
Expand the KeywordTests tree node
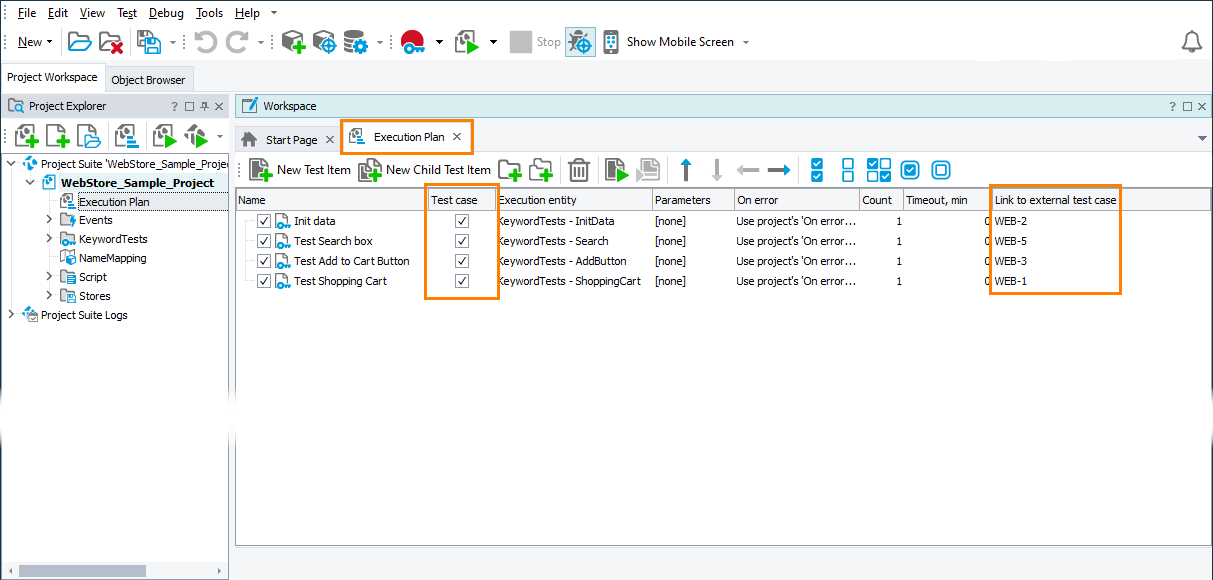pos(47,239)
